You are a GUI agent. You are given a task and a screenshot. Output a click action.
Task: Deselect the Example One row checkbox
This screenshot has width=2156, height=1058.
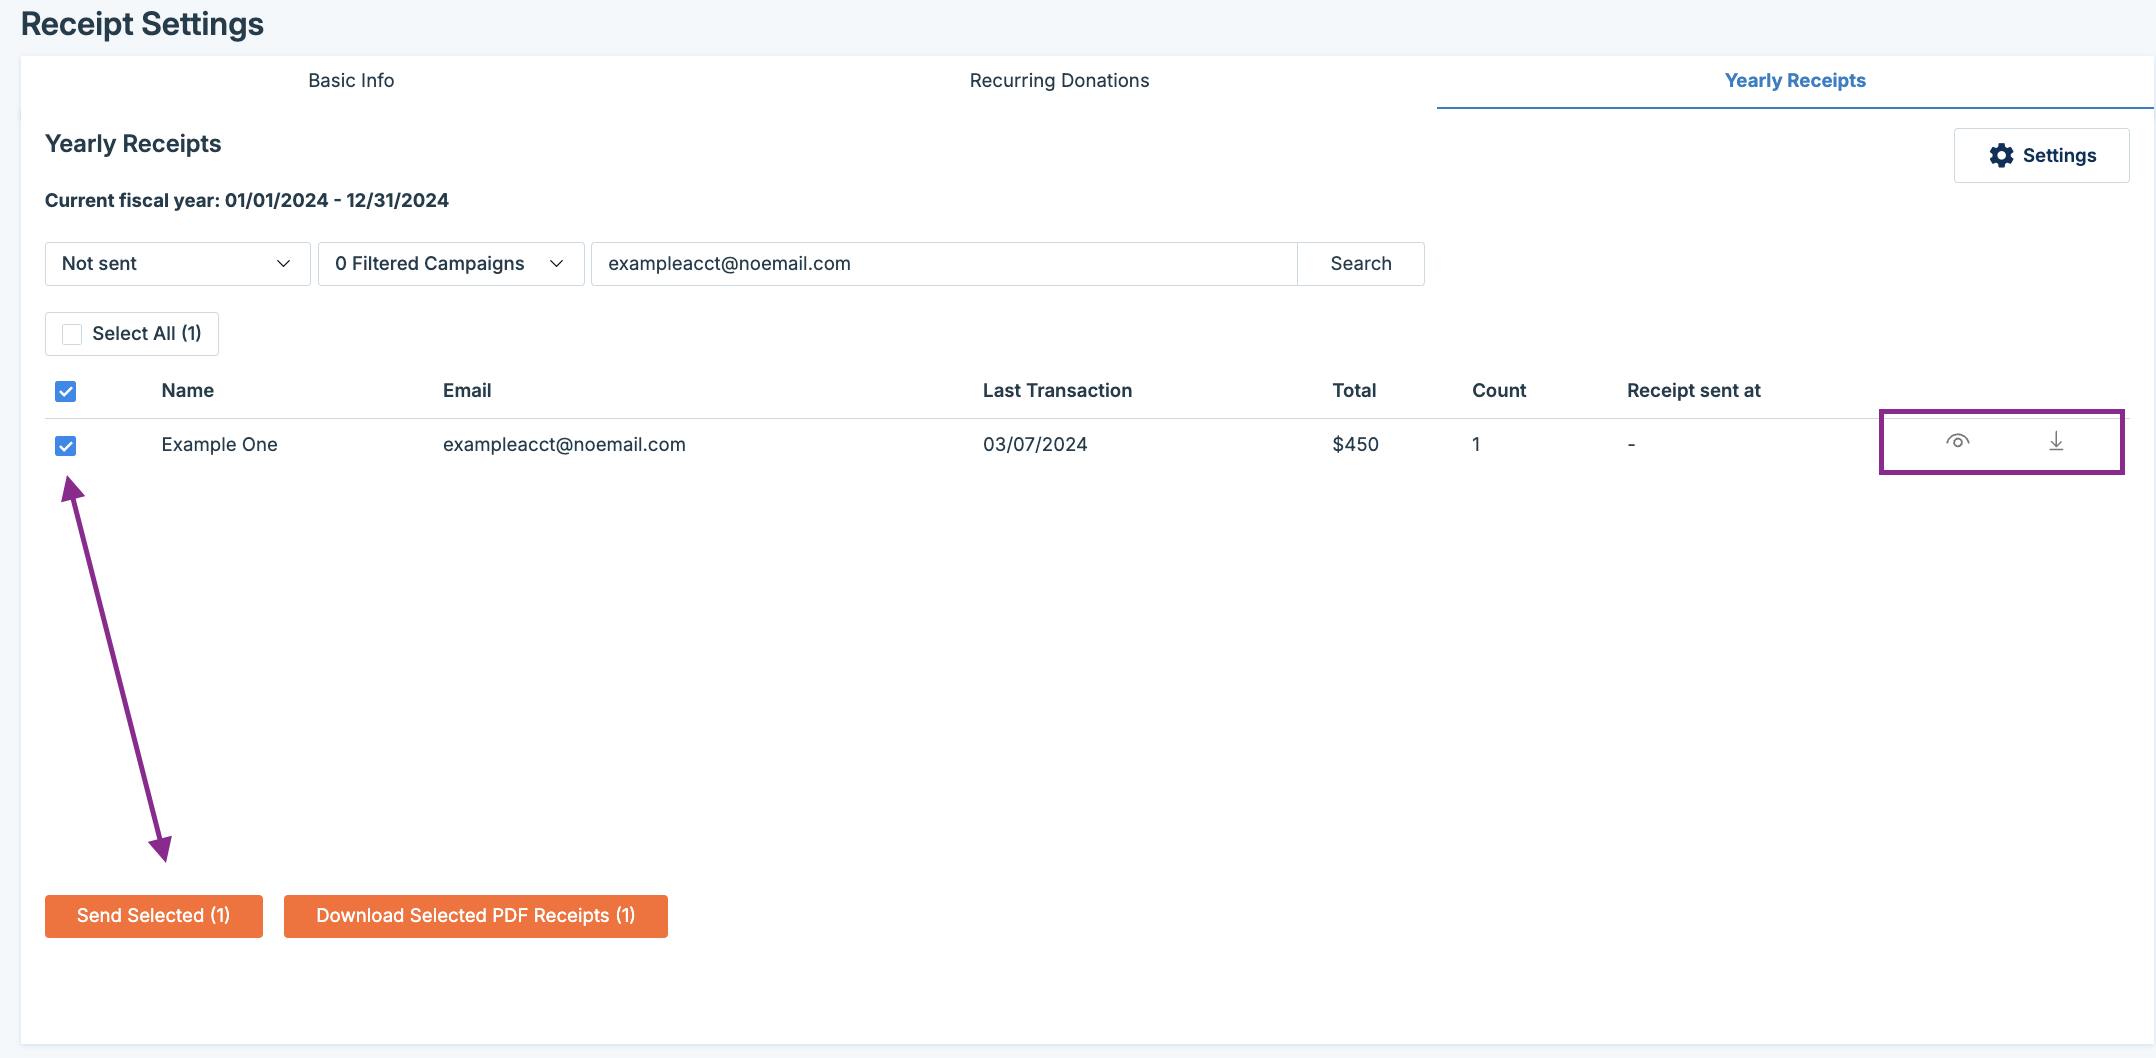pos(66,445)
